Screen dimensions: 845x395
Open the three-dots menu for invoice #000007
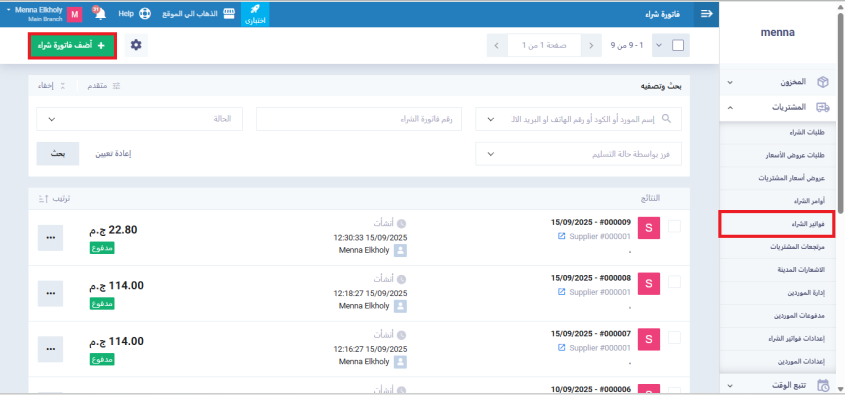click(51, 349)
